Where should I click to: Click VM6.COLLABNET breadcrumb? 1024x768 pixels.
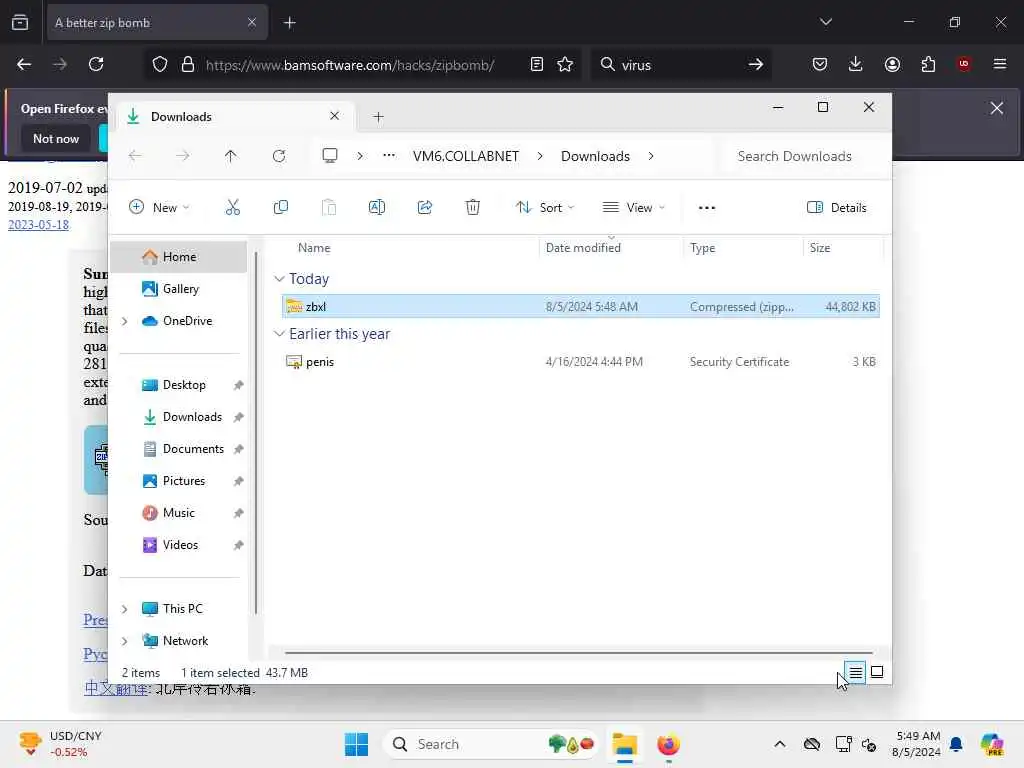pyautogui.click(x=466, y=156)
